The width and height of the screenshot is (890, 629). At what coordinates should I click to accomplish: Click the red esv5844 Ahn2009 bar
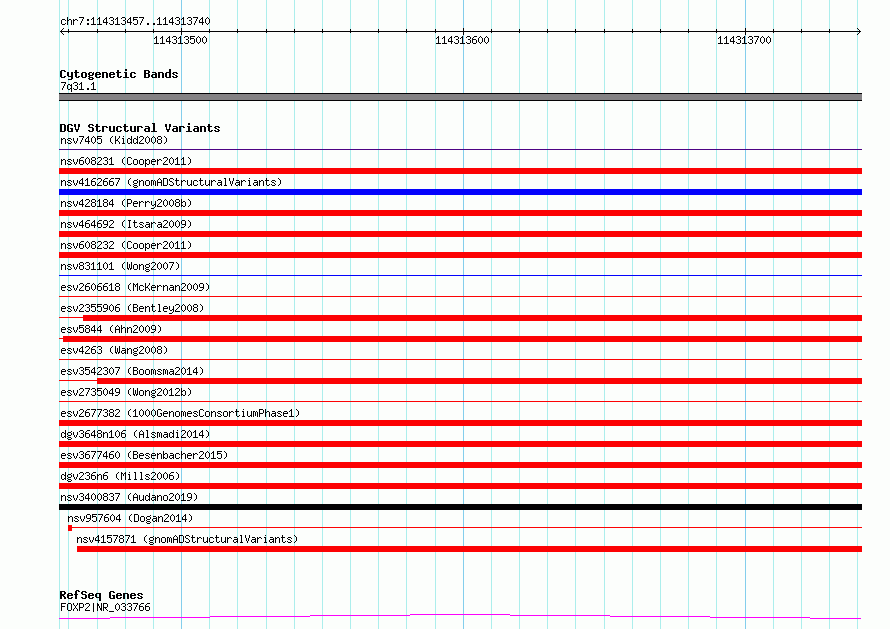tap(463, 339)
